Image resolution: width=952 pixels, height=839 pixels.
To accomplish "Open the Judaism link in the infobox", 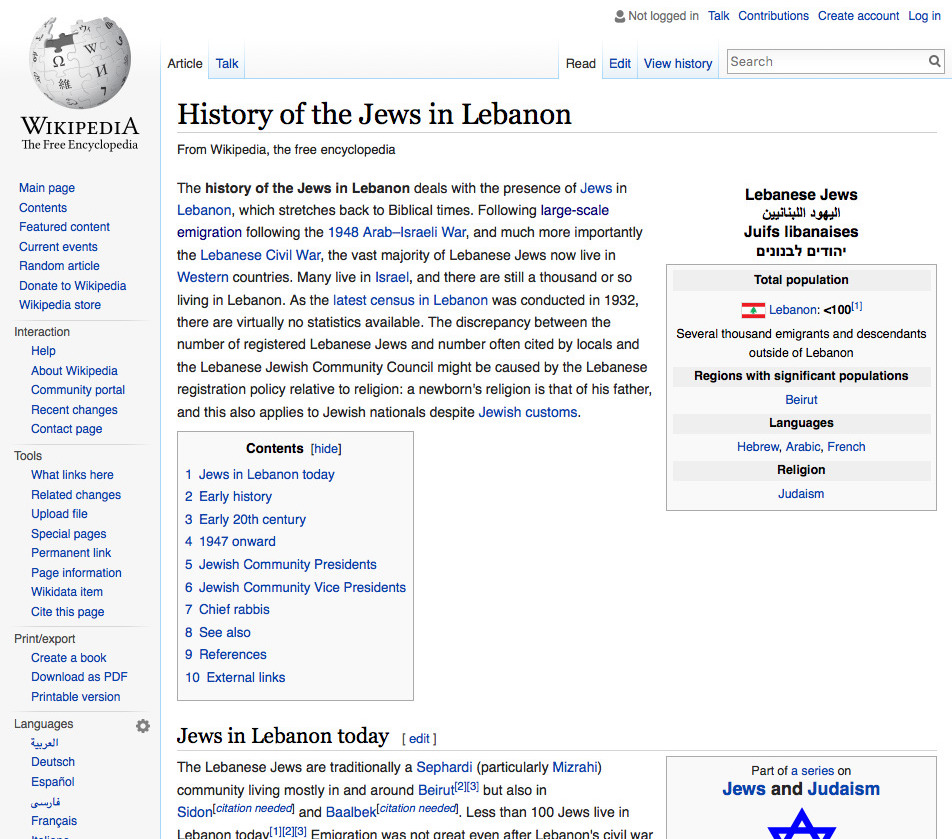I will 800,493.
